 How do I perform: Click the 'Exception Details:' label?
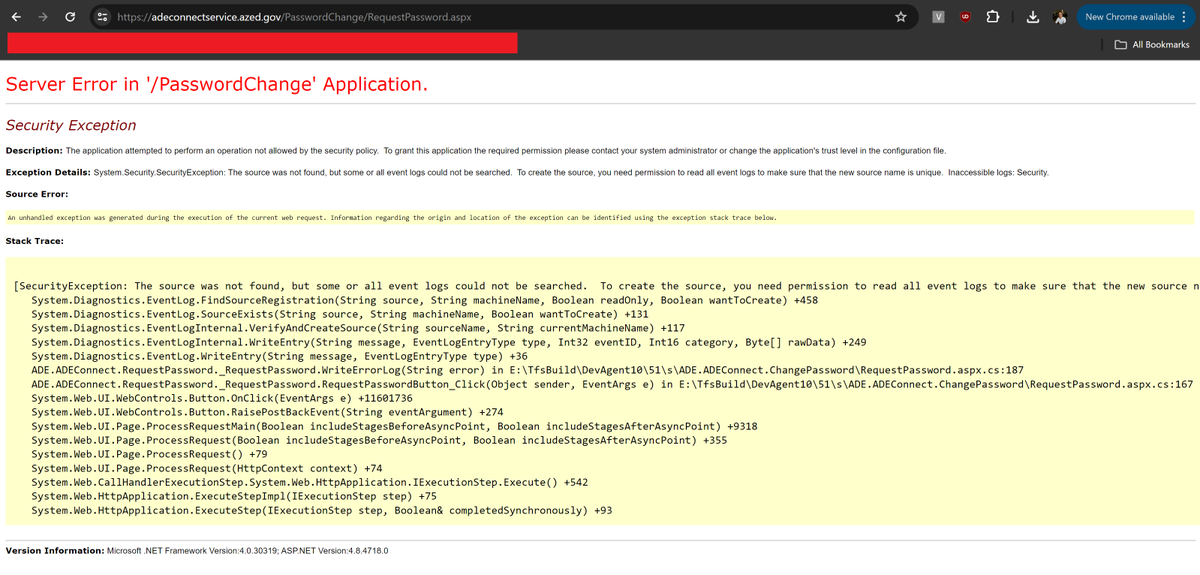pyautogui.click(x=48, y=172)
